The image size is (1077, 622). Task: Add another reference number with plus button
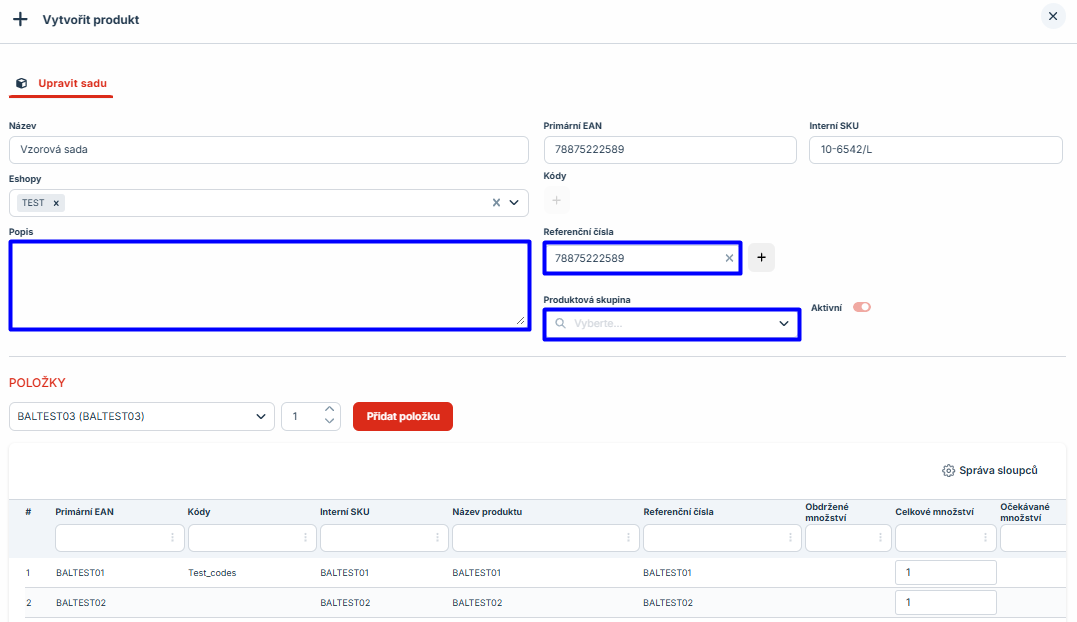coord(761,258)
